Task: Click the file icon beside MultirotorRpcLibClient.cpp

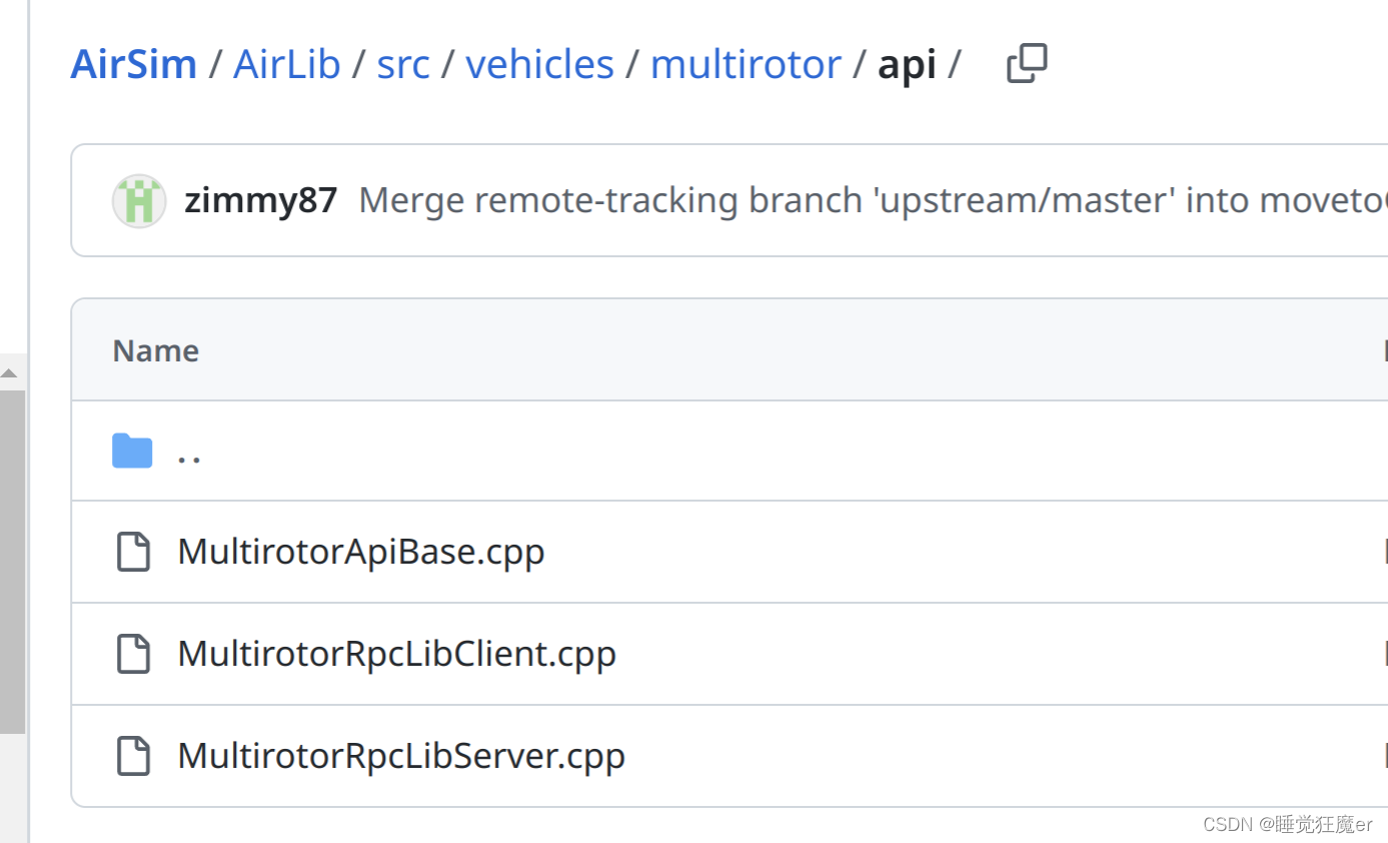Action: click(x=133, y=653)
